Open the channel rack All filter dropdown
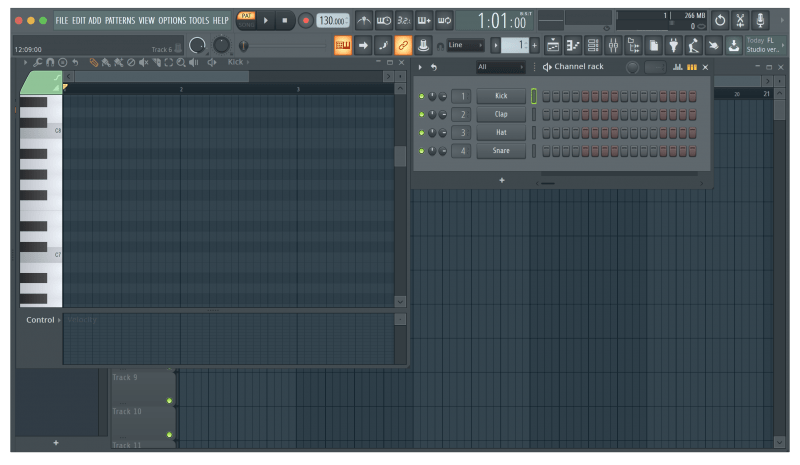This screenshot has height=465, width=800. pos(500,67)
